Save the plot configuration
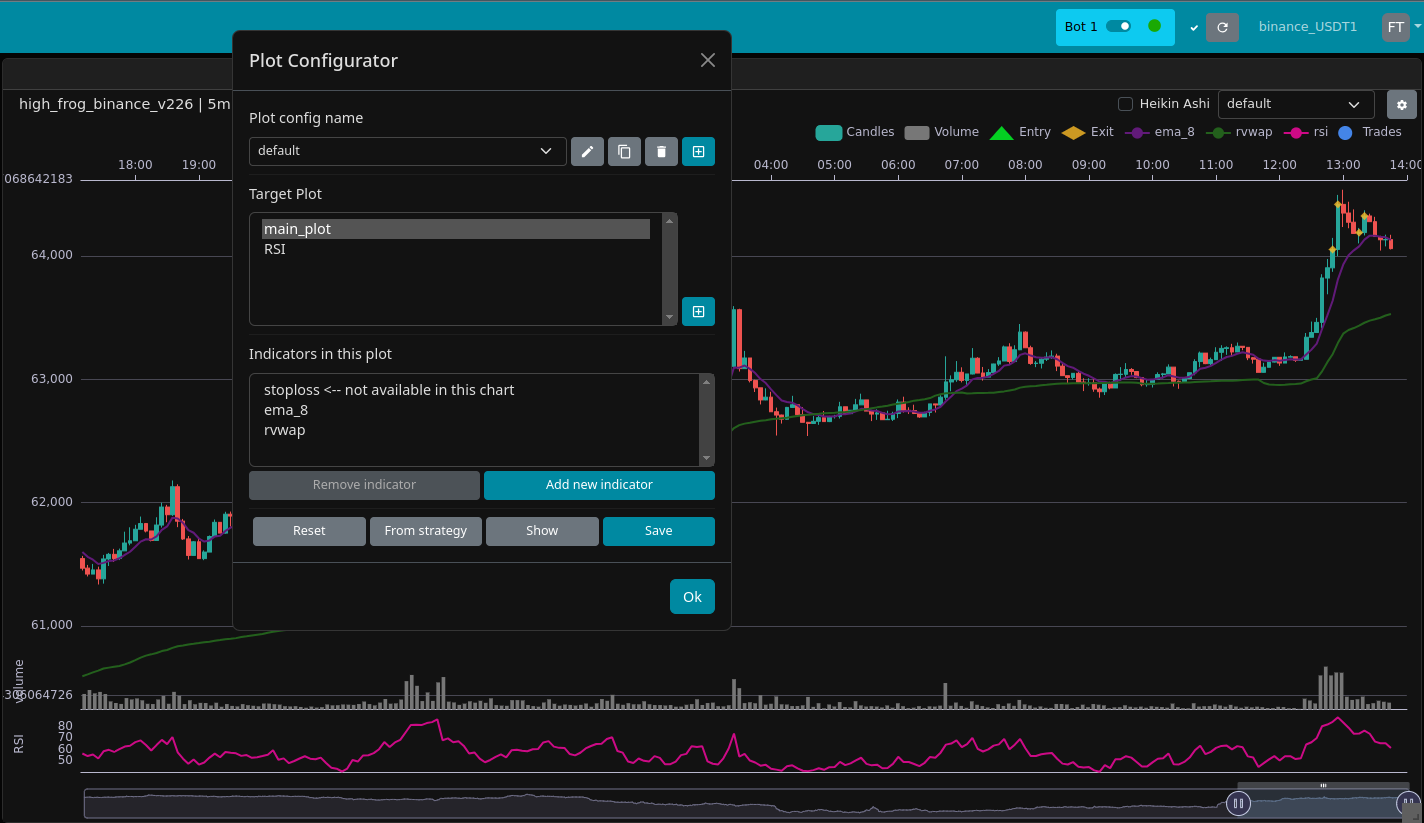 coord(659,531)
